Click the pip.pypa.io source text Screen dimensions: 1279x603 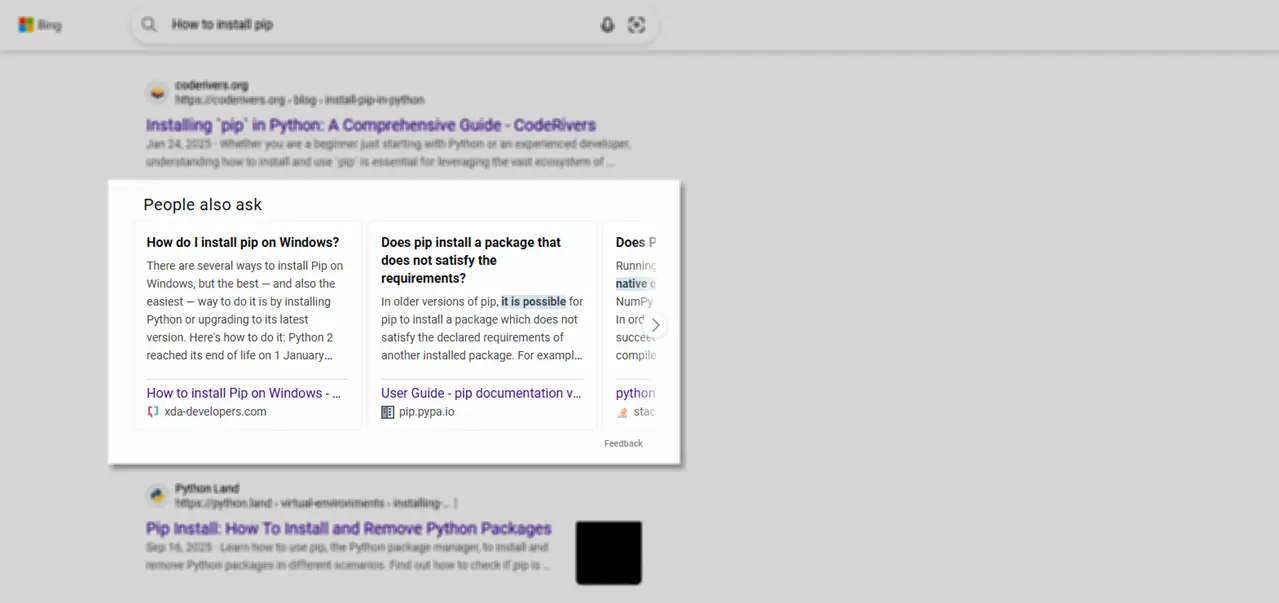(427, 411)
